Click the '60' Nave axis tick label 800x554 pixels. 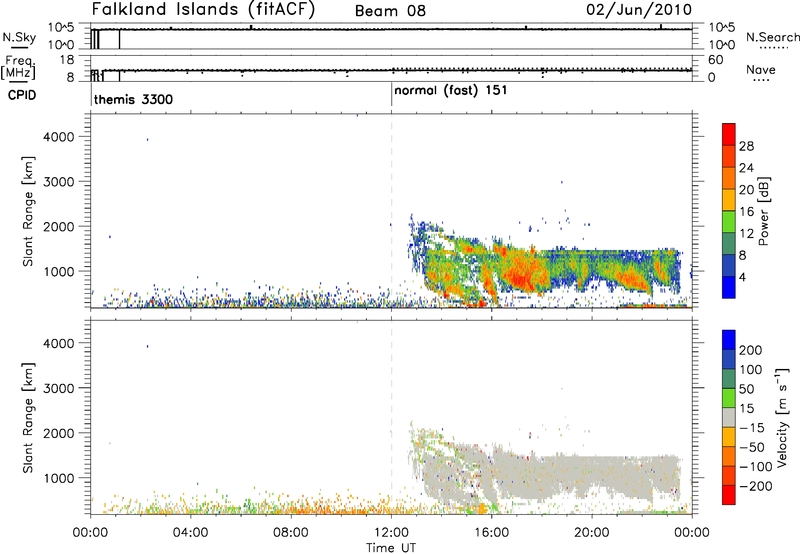click(x=715, y=60)
